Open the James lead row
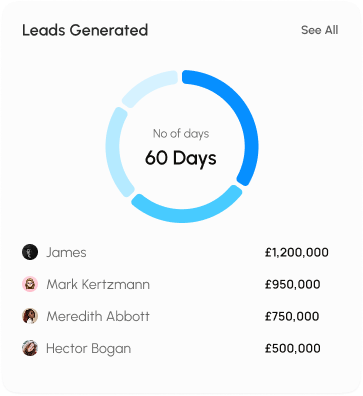Screen dimensions: 363x396 (x=175, y=252)
